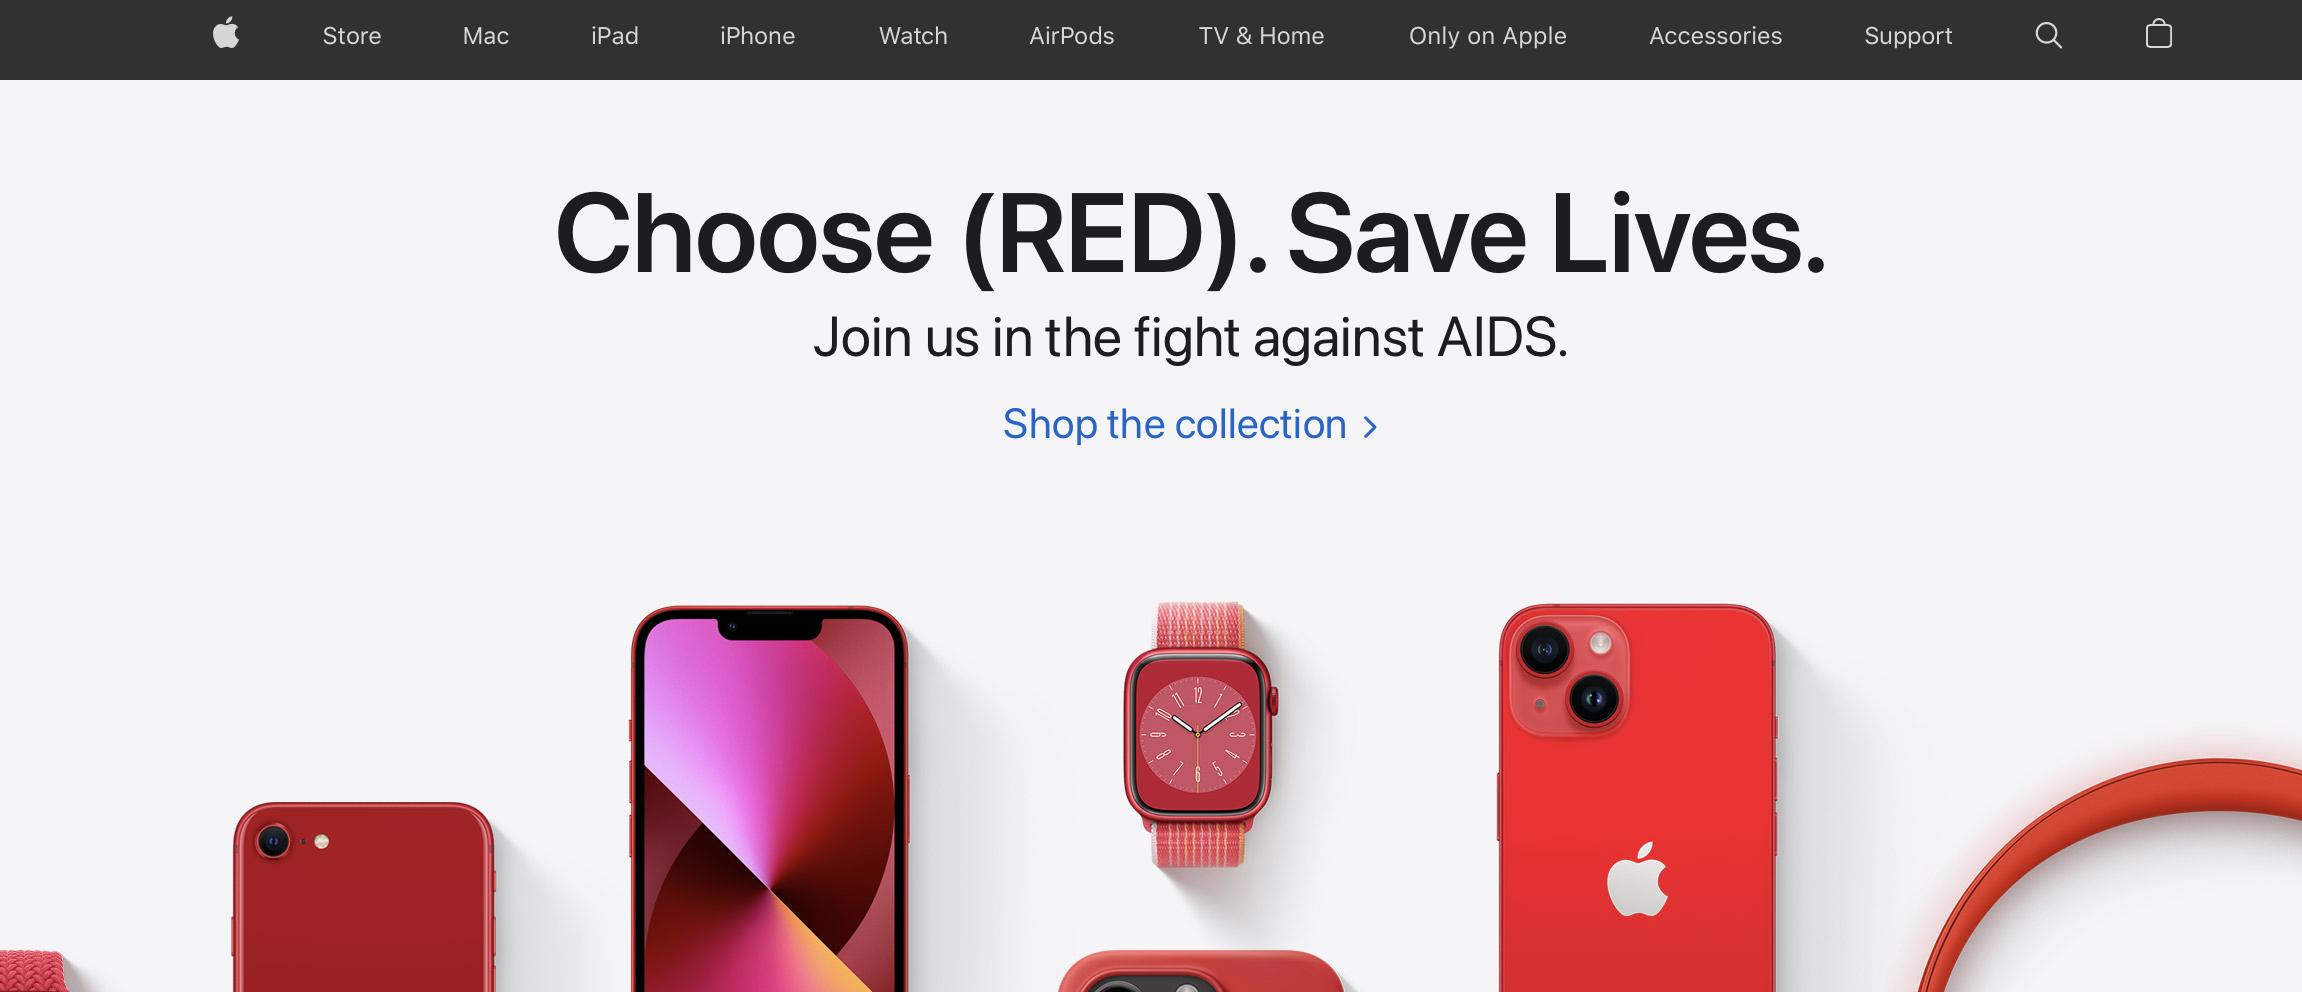Open the iPhone navigation item

tap(758, 36)
